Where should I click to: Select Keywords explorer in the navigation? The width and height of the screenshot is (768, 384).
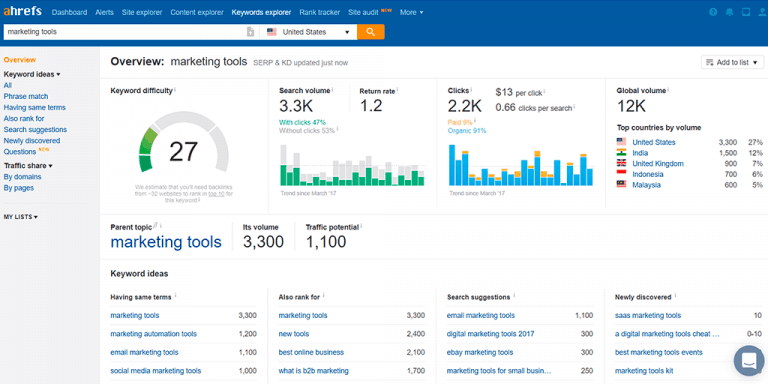tap(261, 12)
